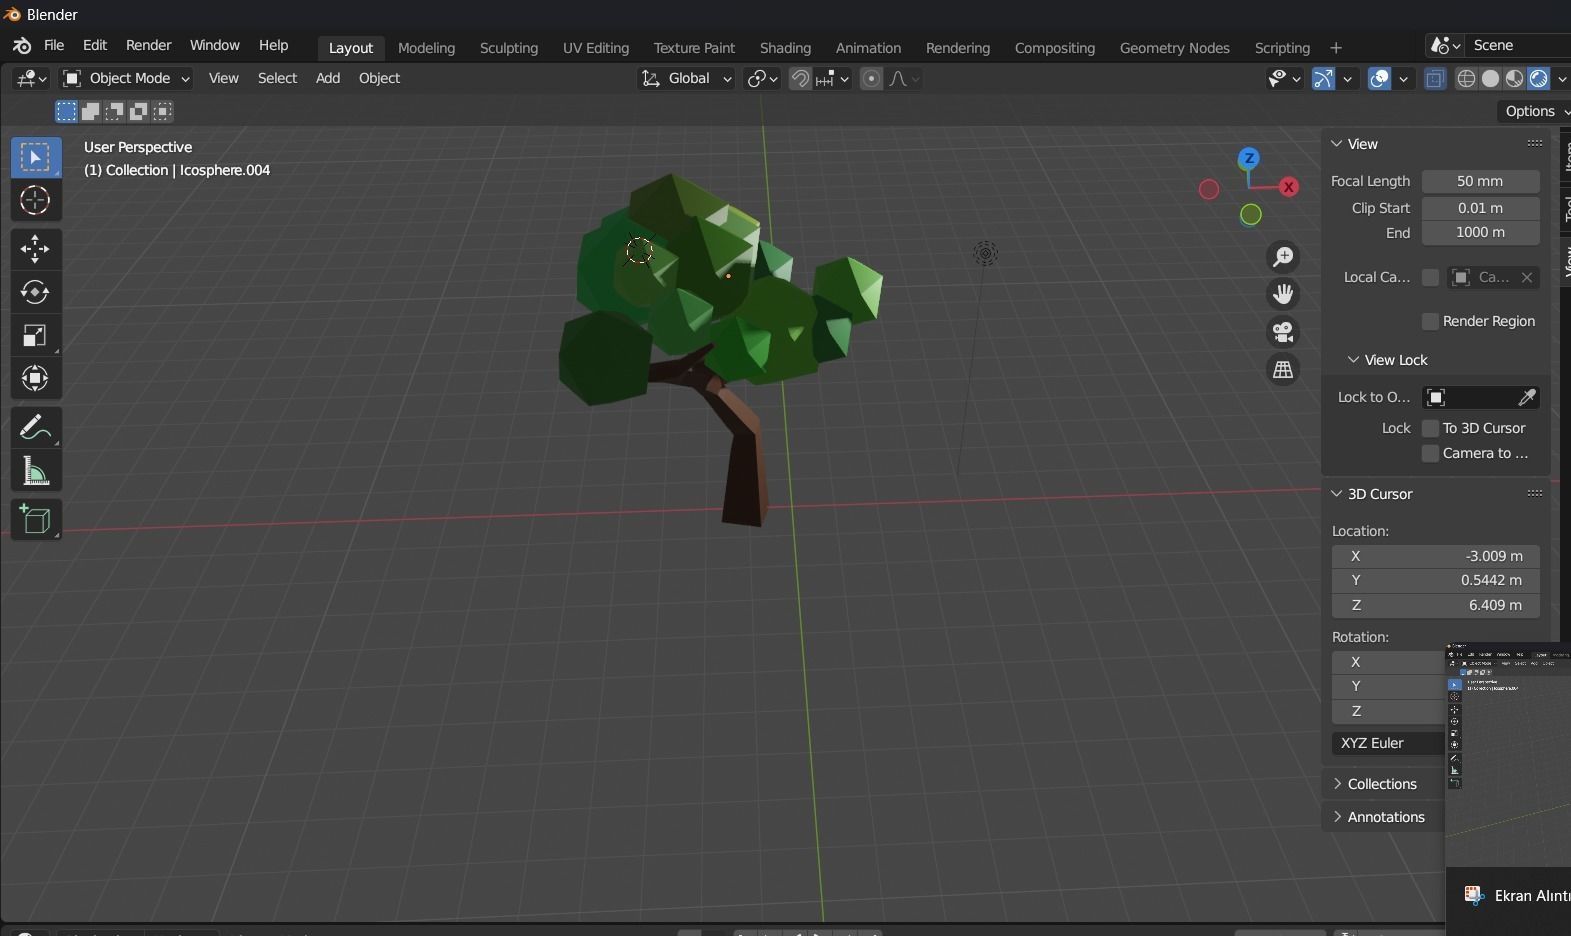Viewport: 1571px width, 936px height.
Task: Collapse the View panel
Action: pyautogui.click(x=1354, y=144)
